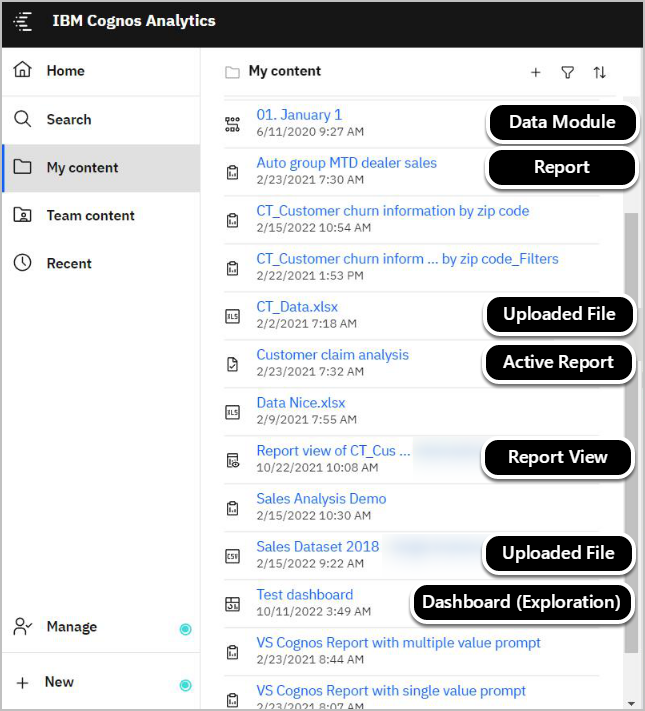Click the date 6/11/2020 9:27 AM
The width and height of the screenshot is (645, 711).
click(310, 131)
